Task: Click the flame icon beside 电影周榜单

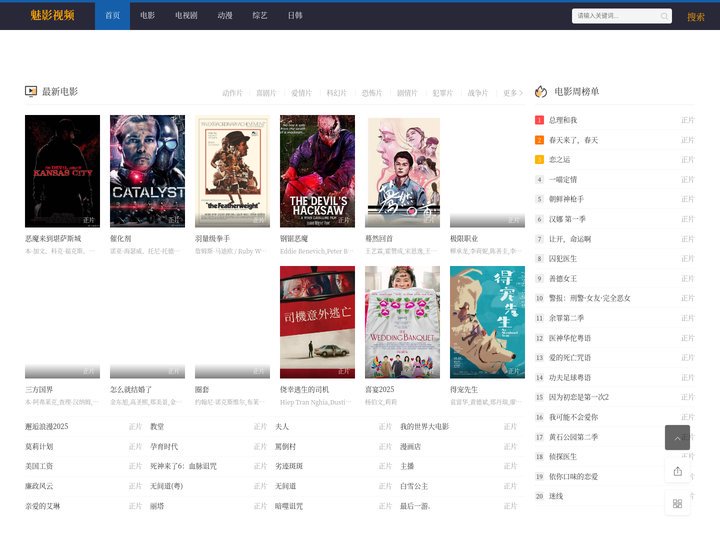Action: [x=541, y=92]
